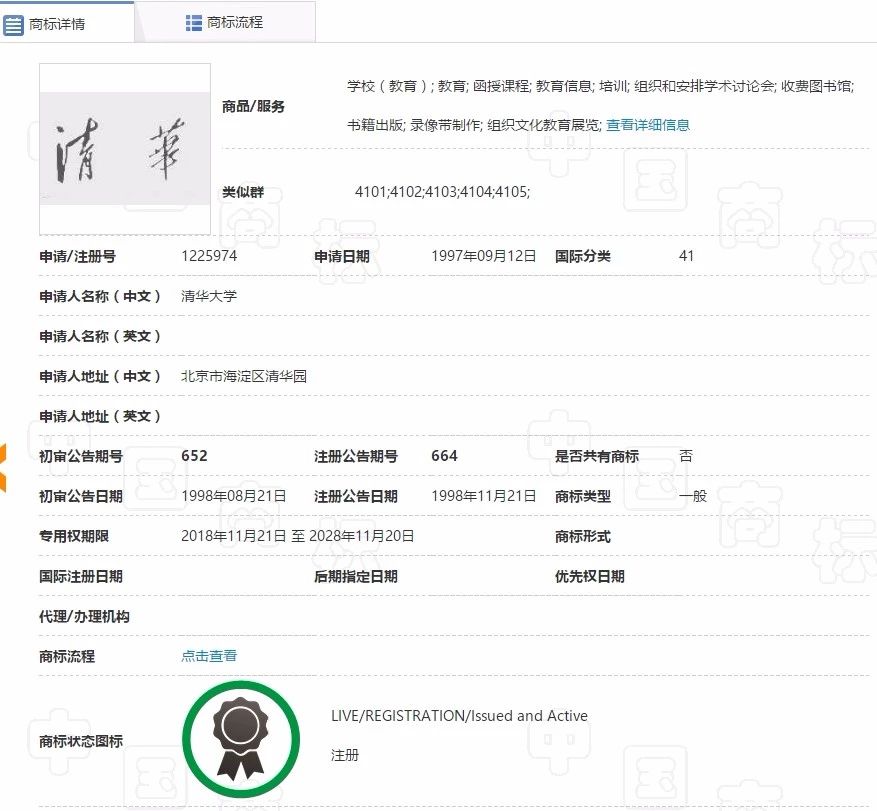This screenshot has width=877, height=811.
Task: Click the 清华 trademark image thumbnail
Action: click(x=125, y=149)
